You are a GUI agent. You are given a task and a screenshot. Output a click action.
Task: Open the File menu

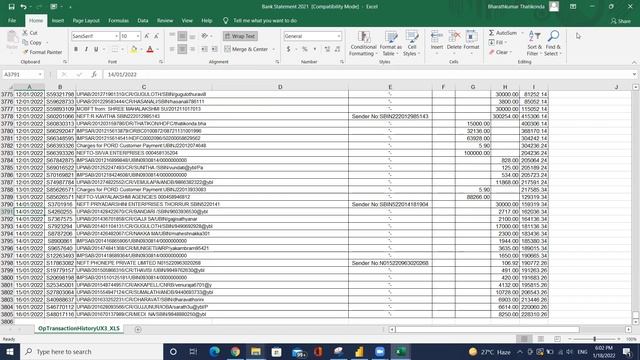pos(12,20)
